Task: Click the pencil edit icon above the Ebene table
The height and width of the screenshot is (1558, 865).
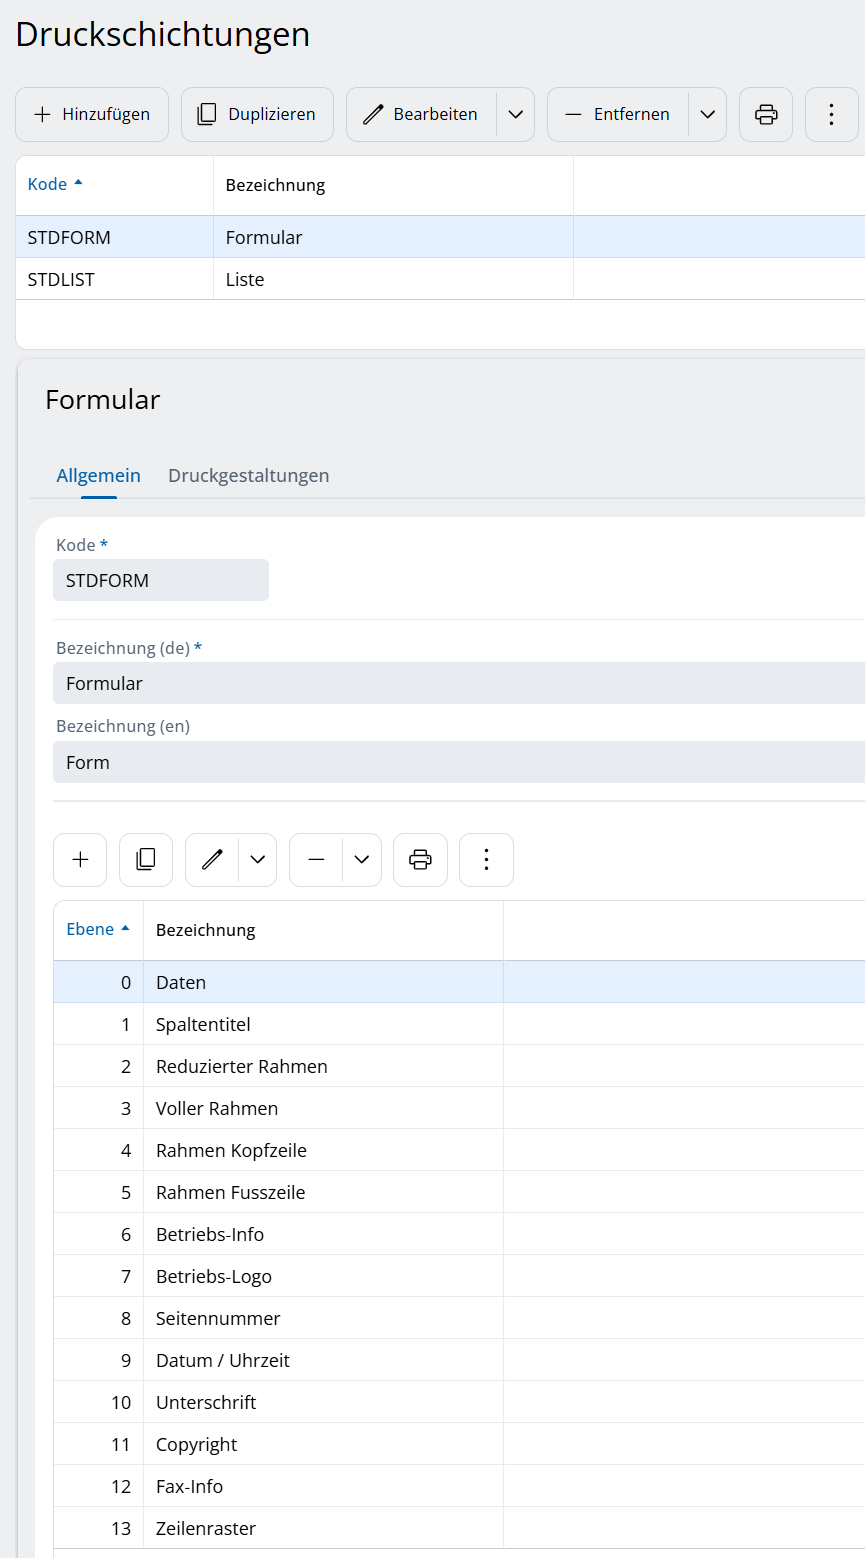Action: coord(212,860)
